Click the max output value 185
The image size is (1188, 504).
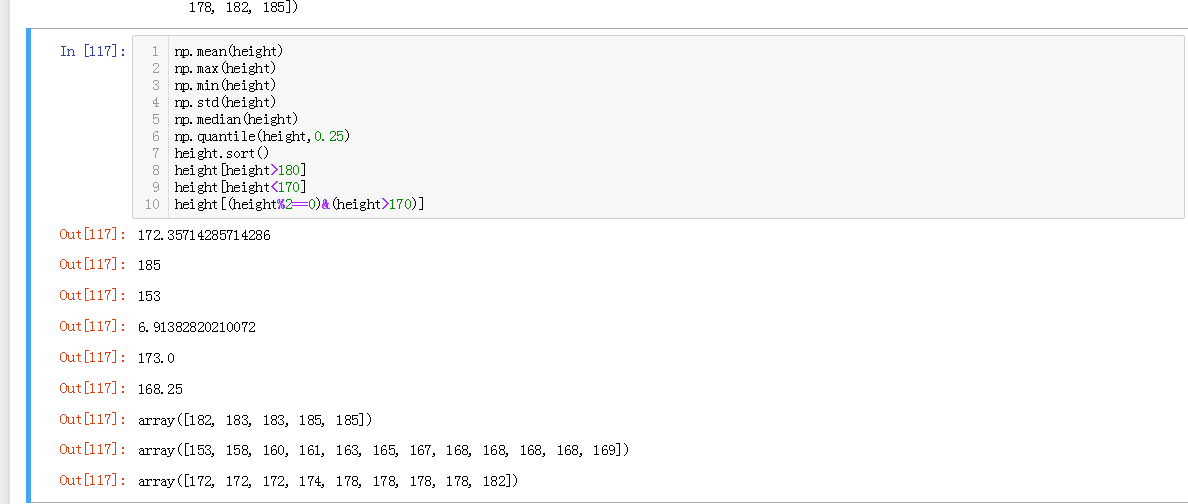(x=149, y=266)
